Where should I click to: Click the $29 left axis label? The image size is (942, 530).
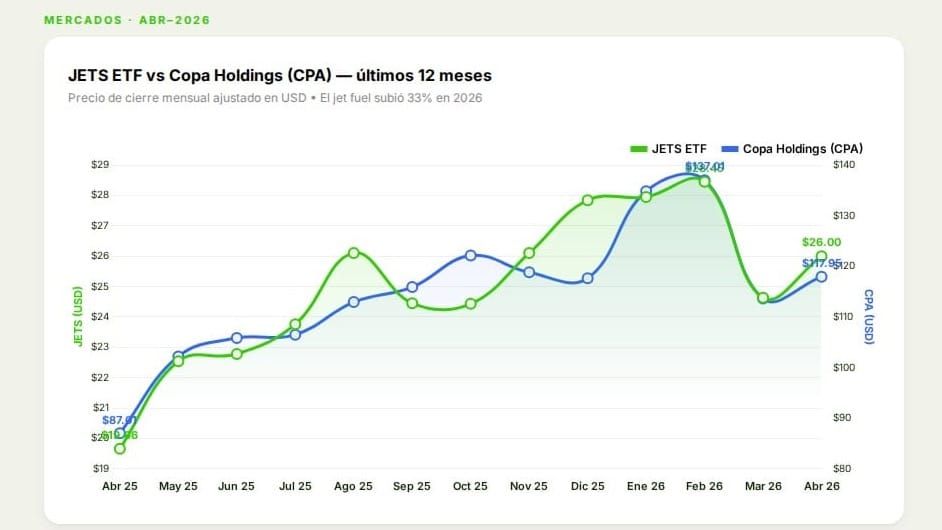(100, 165)
